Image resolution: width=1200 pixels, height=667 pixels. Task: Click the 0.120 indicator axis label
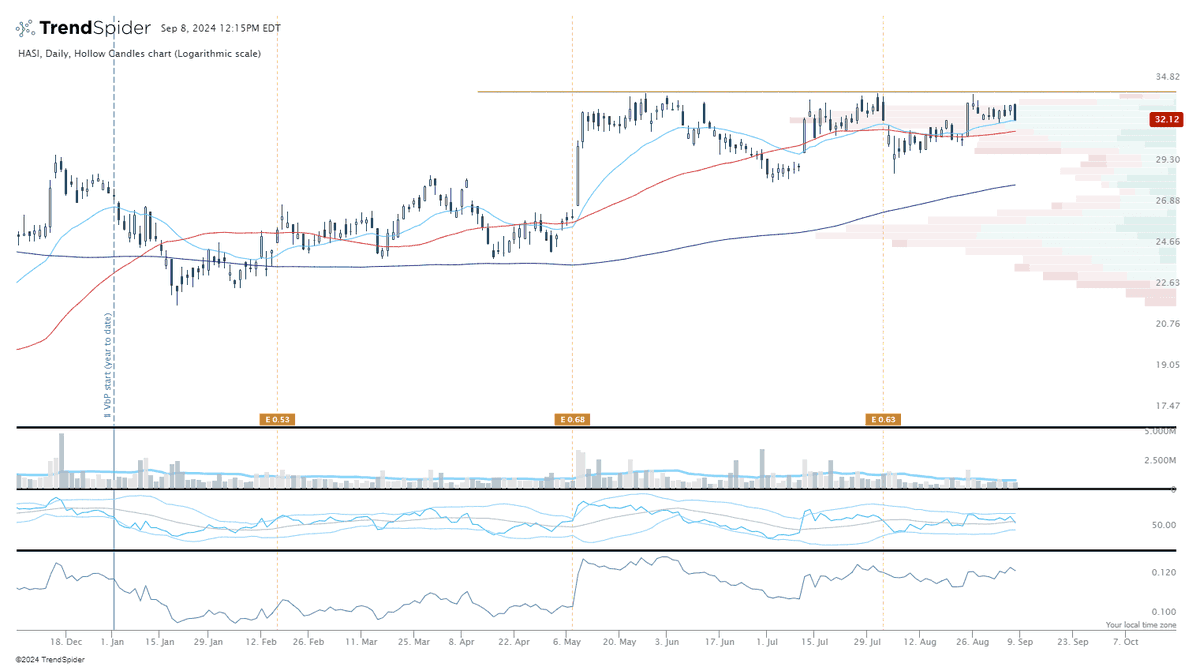pos(1166,573)
